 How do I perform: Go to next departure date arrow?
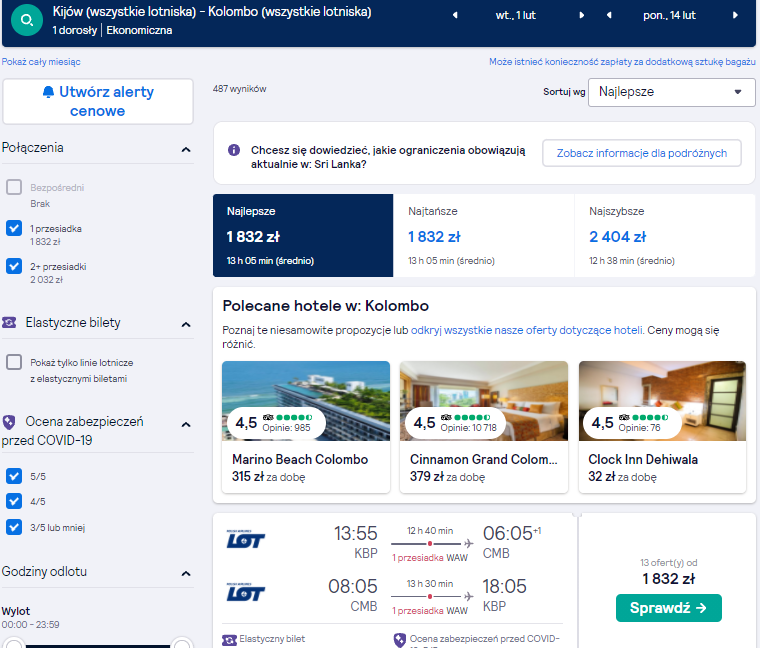pos(582,15)
